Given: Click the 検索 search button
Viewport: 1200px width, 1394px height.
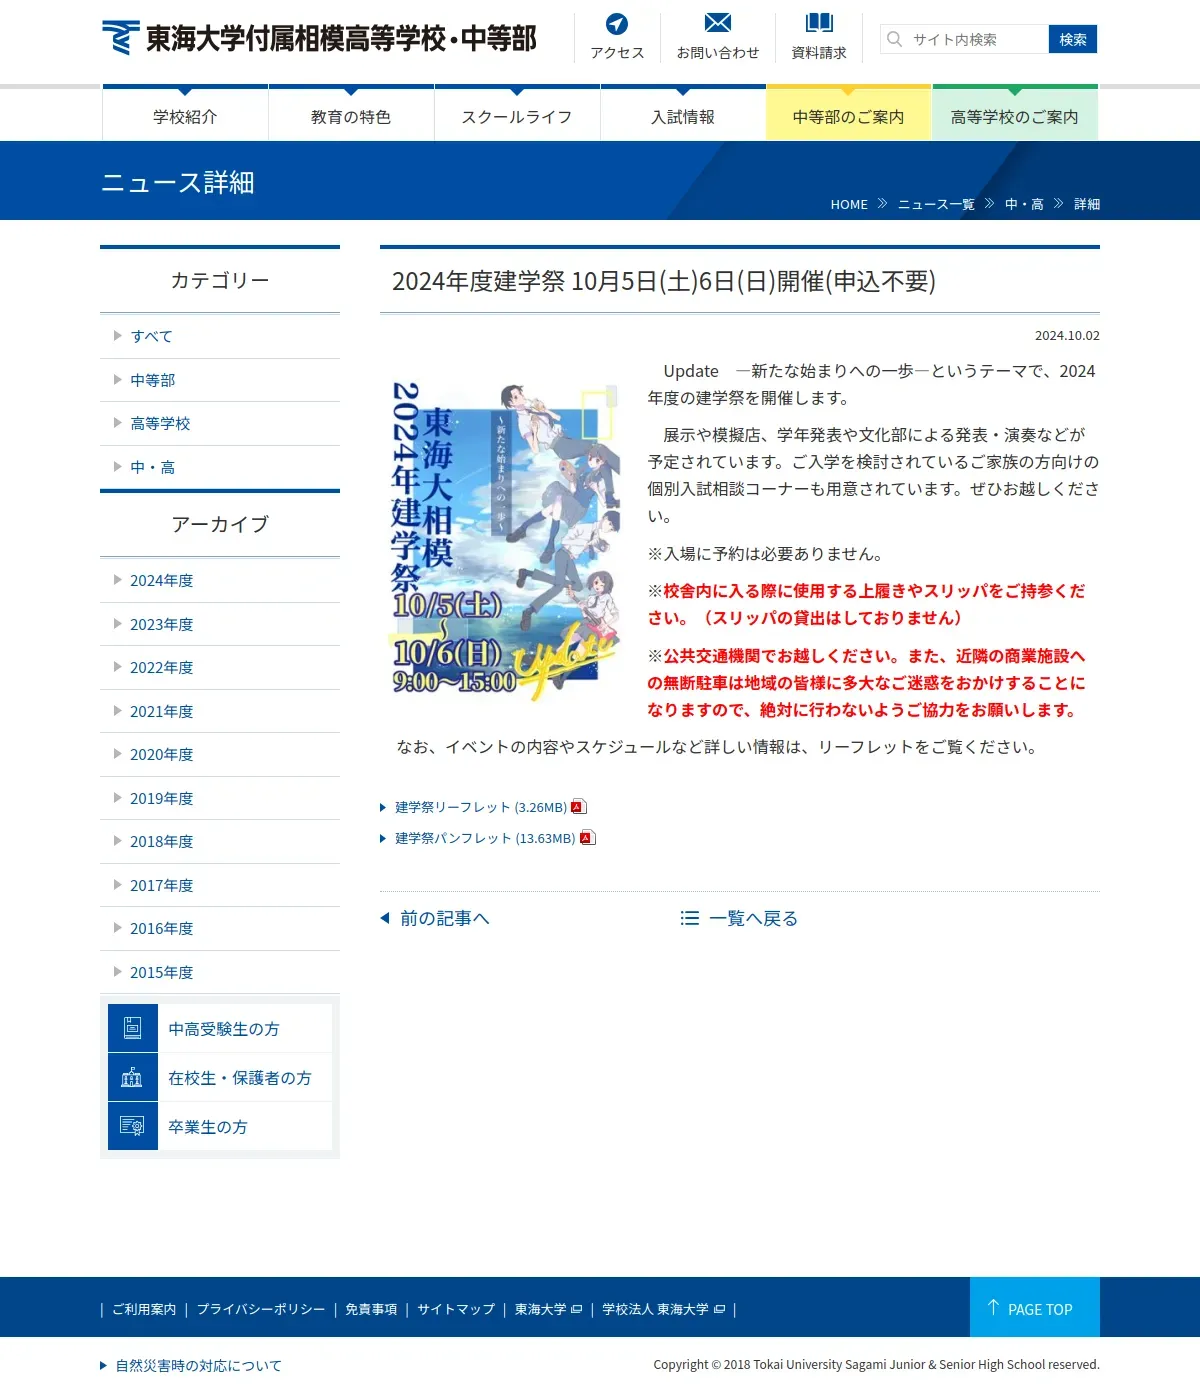Looking at the screenshot, I should click(1073, 39).
